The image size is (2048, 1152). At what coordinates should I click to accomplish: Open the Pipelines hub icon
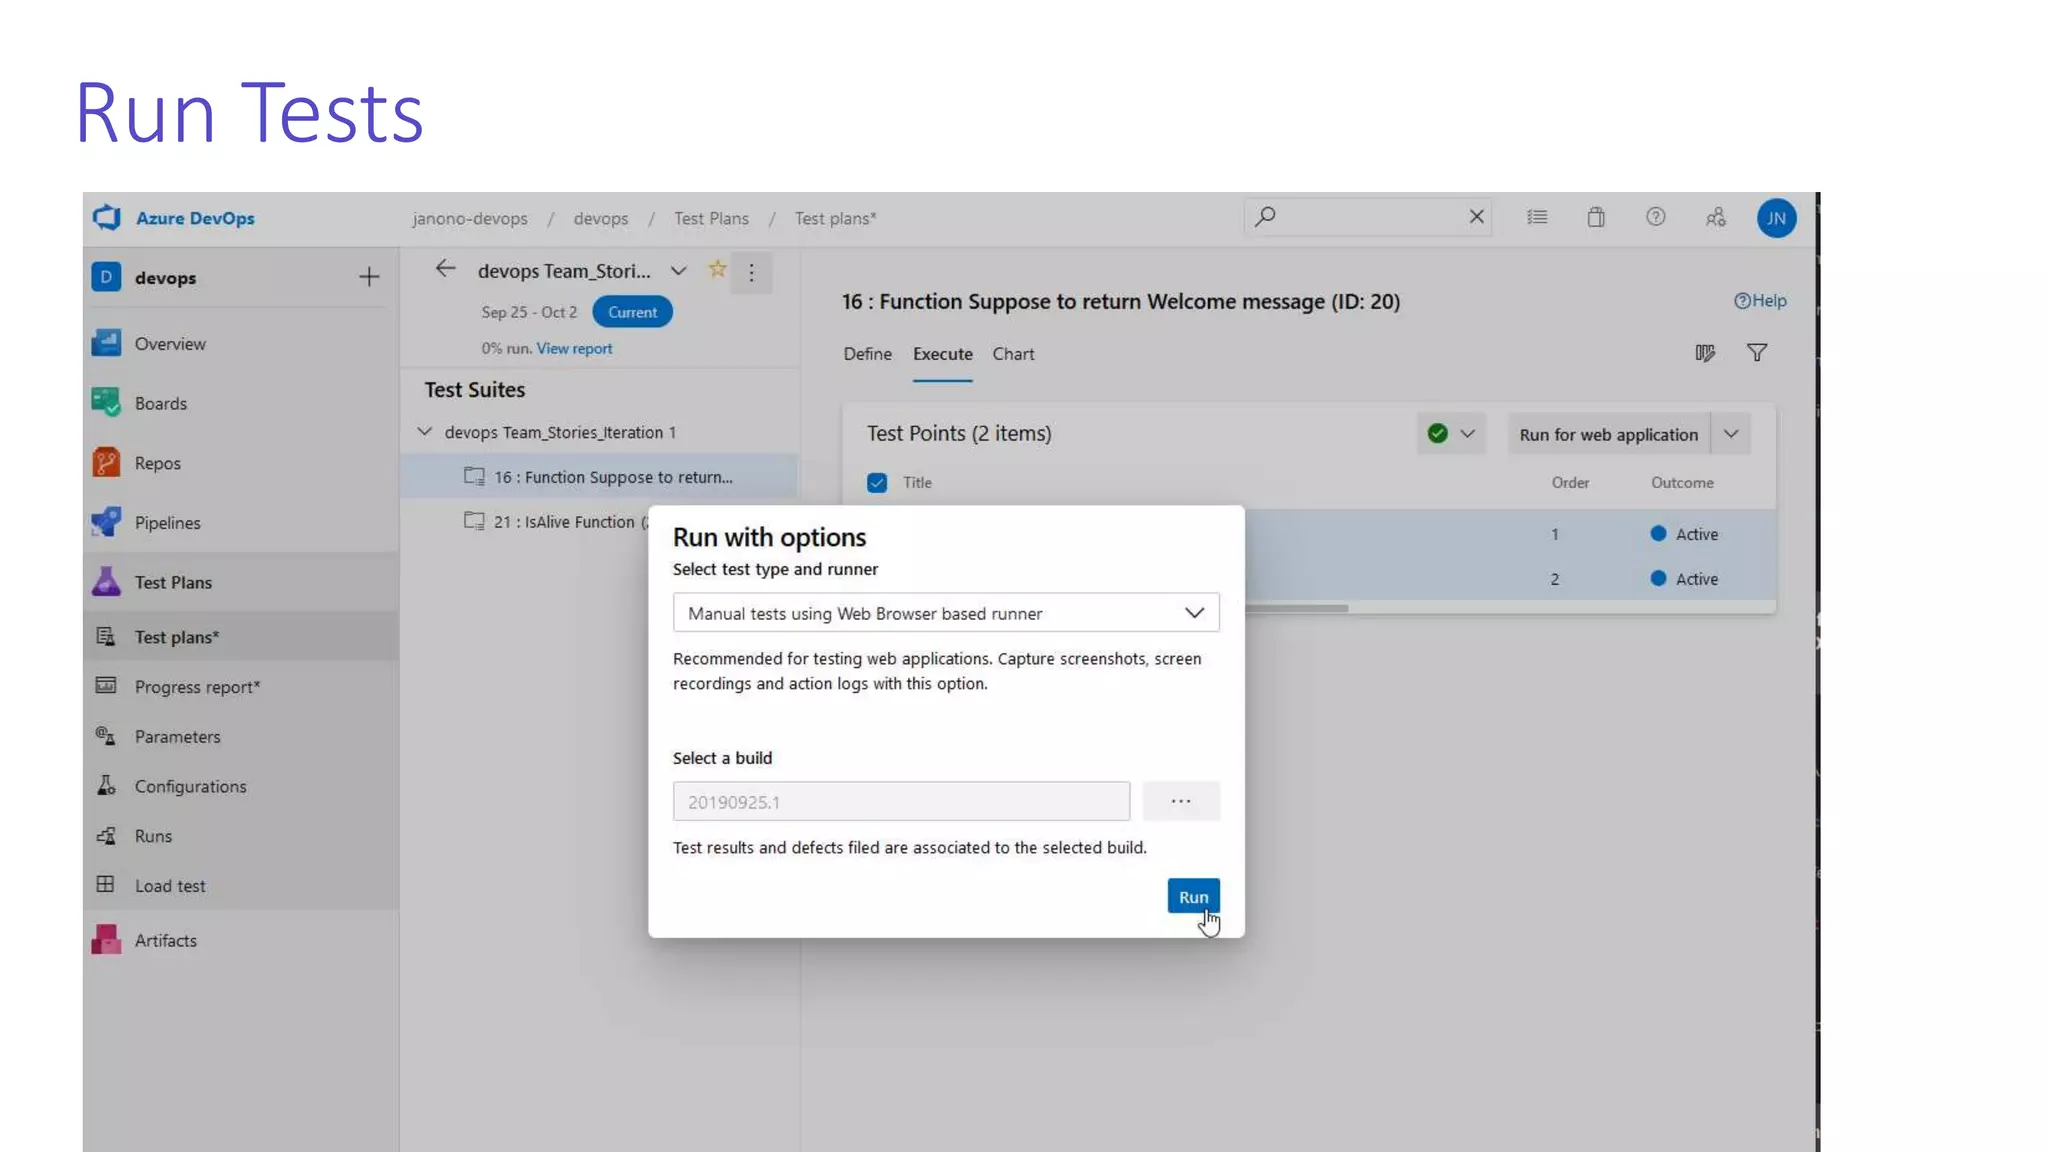tap(106, 522)
